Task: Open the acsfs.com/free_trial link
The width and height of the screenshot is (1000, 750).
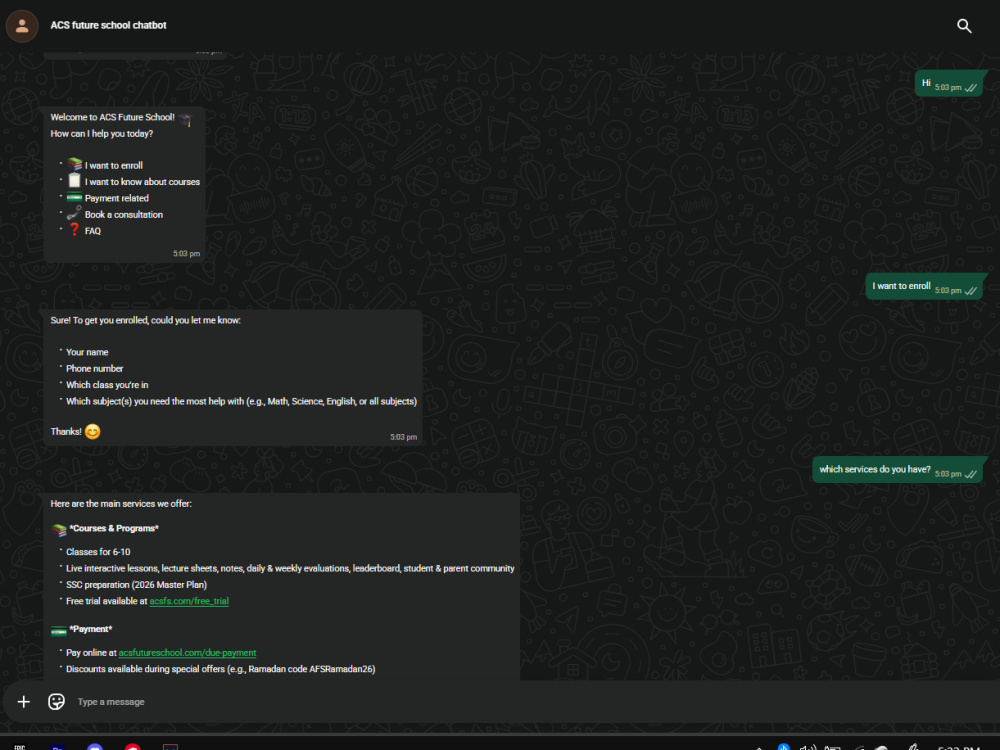Action: tap(189, 601)
